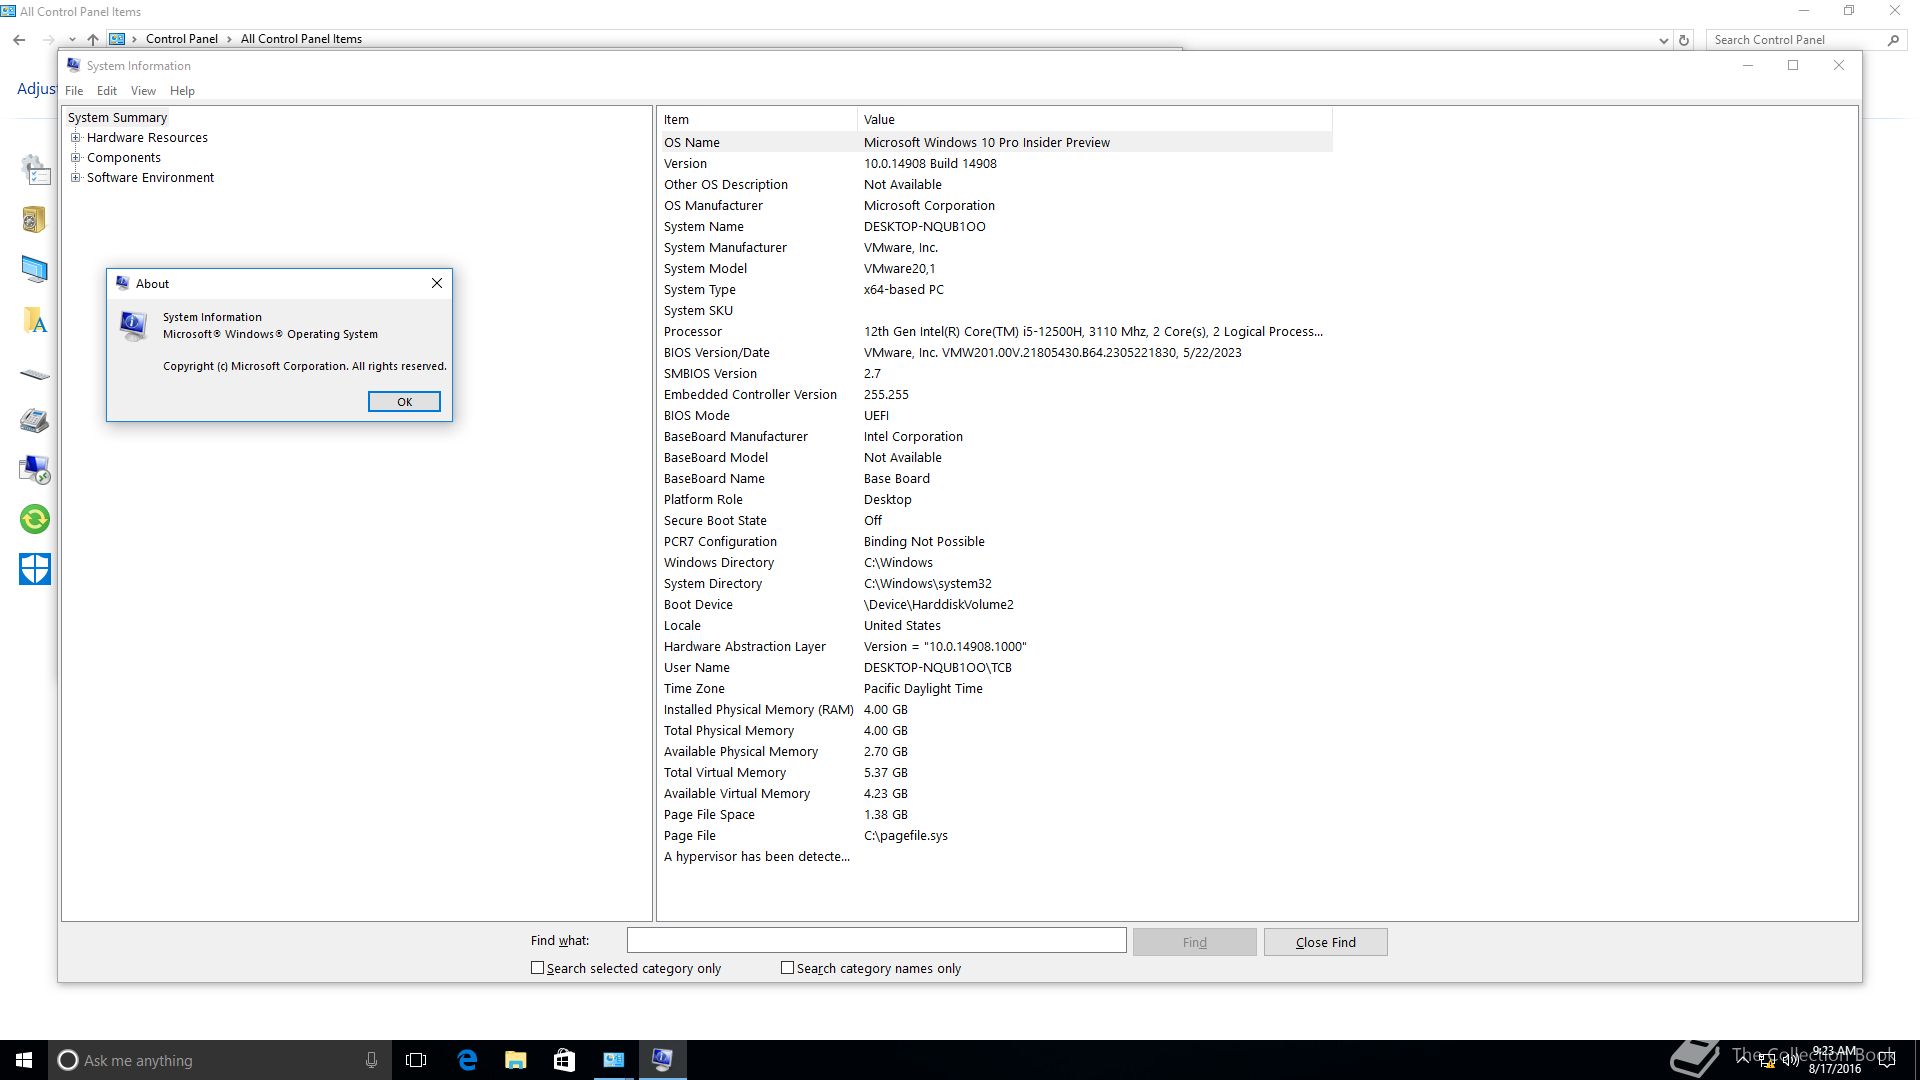Viewport: 1920px width, 1080px height.
Task: Select the BIOS Version/Date row
Action: 996,352
